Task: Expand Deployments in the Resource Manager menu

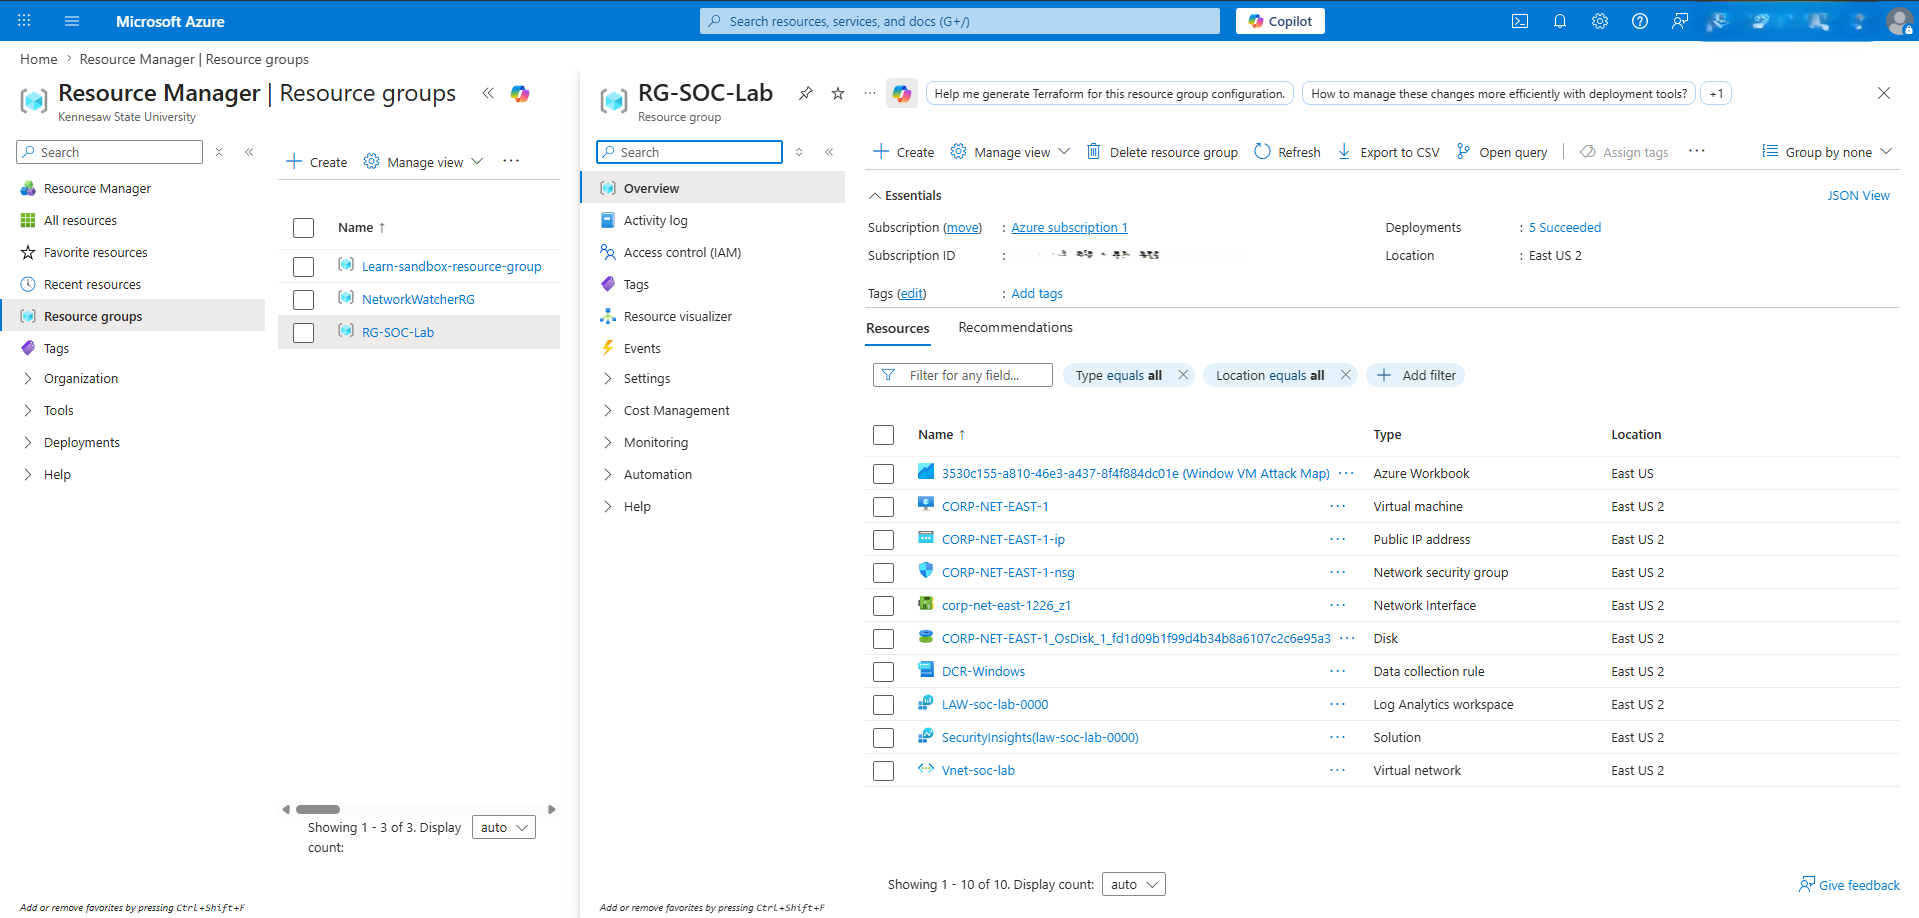Action: 28,442
